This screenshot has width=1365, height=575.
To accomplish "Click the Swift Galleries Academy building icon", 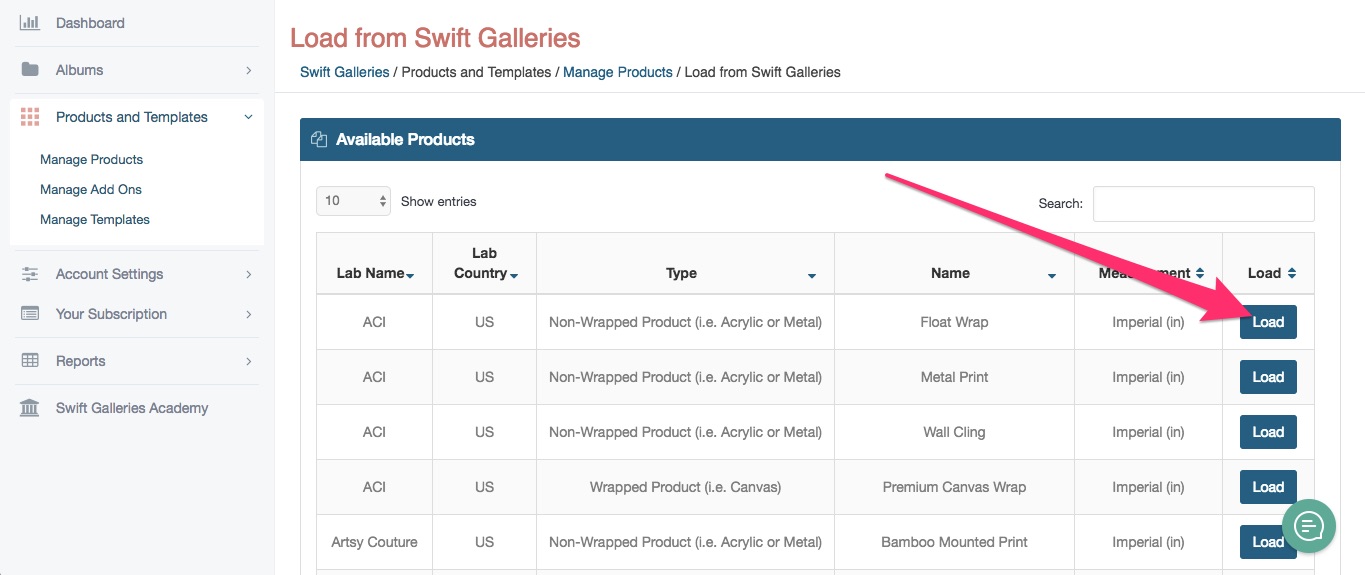I will (30, 408).
